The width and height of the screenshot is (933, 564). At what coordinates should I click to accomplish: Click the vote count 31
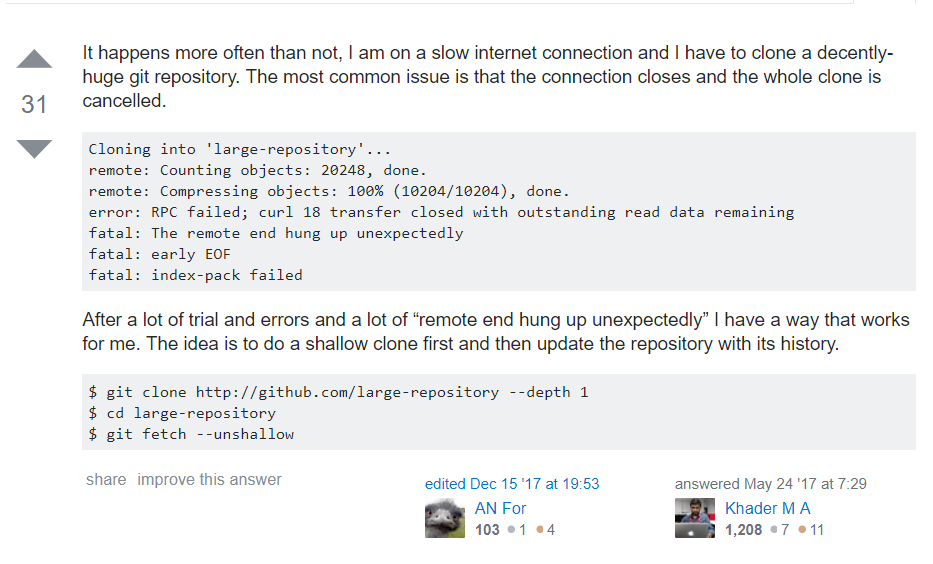(34, 104)
